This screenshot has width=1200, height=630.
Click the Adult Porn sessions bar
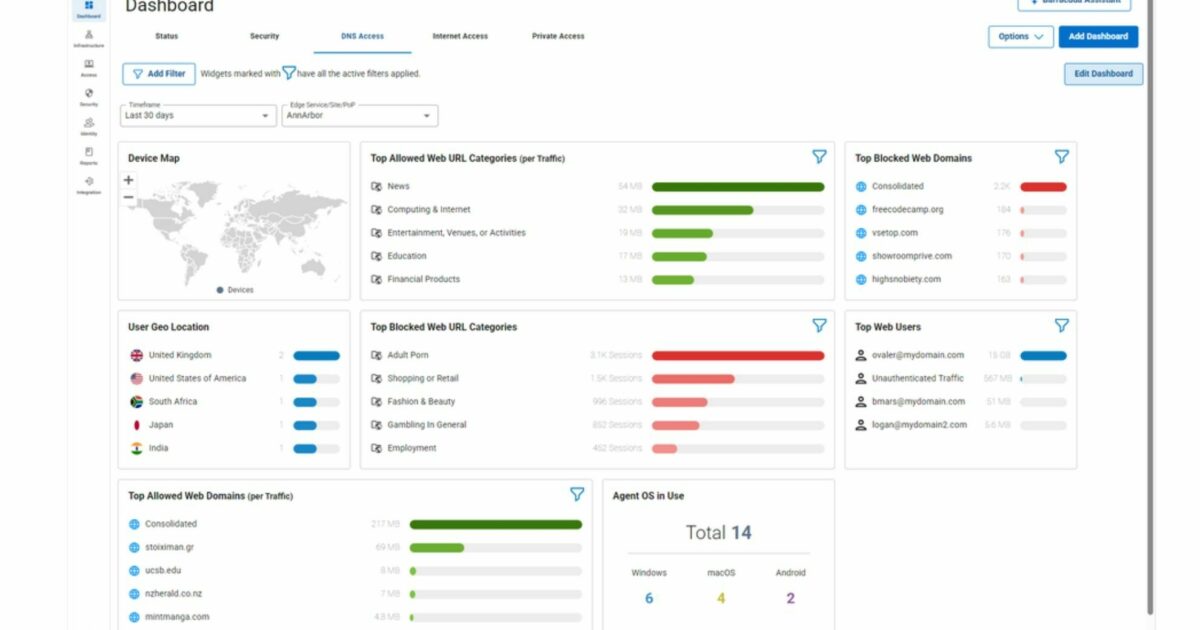point(738,356)
